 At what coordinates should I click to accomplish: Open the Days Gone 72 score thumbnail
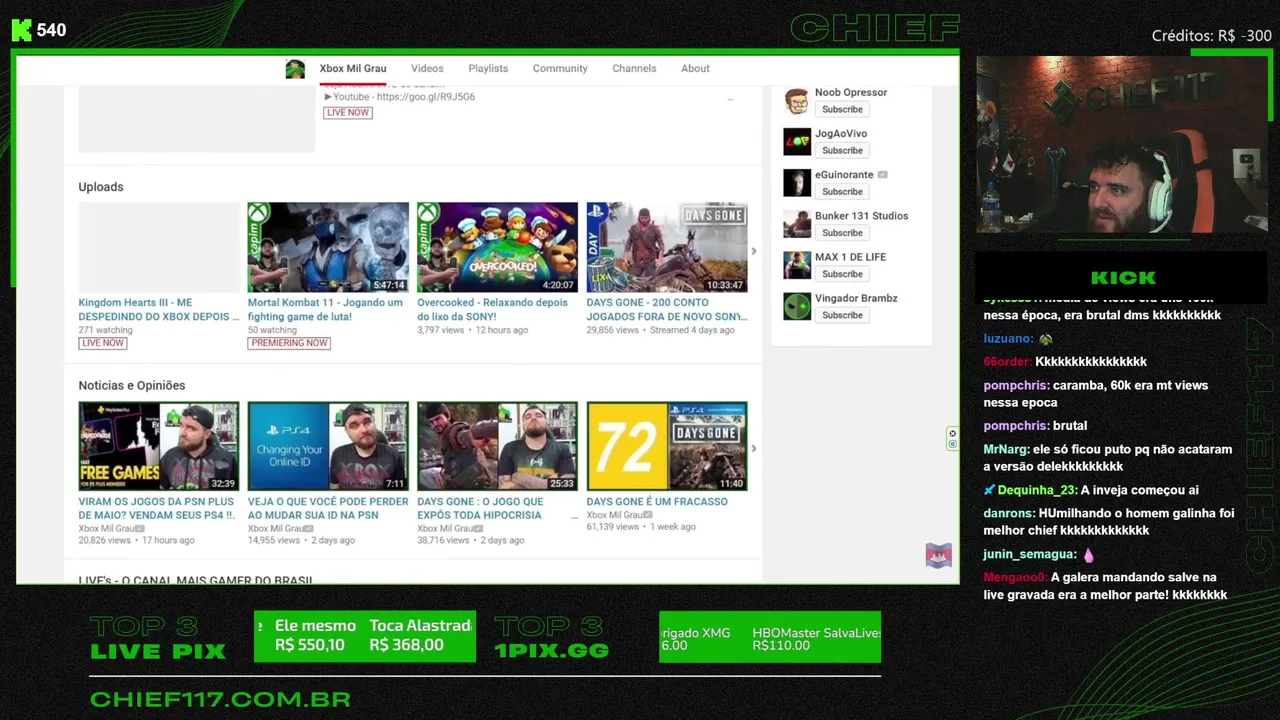[667, 446]
